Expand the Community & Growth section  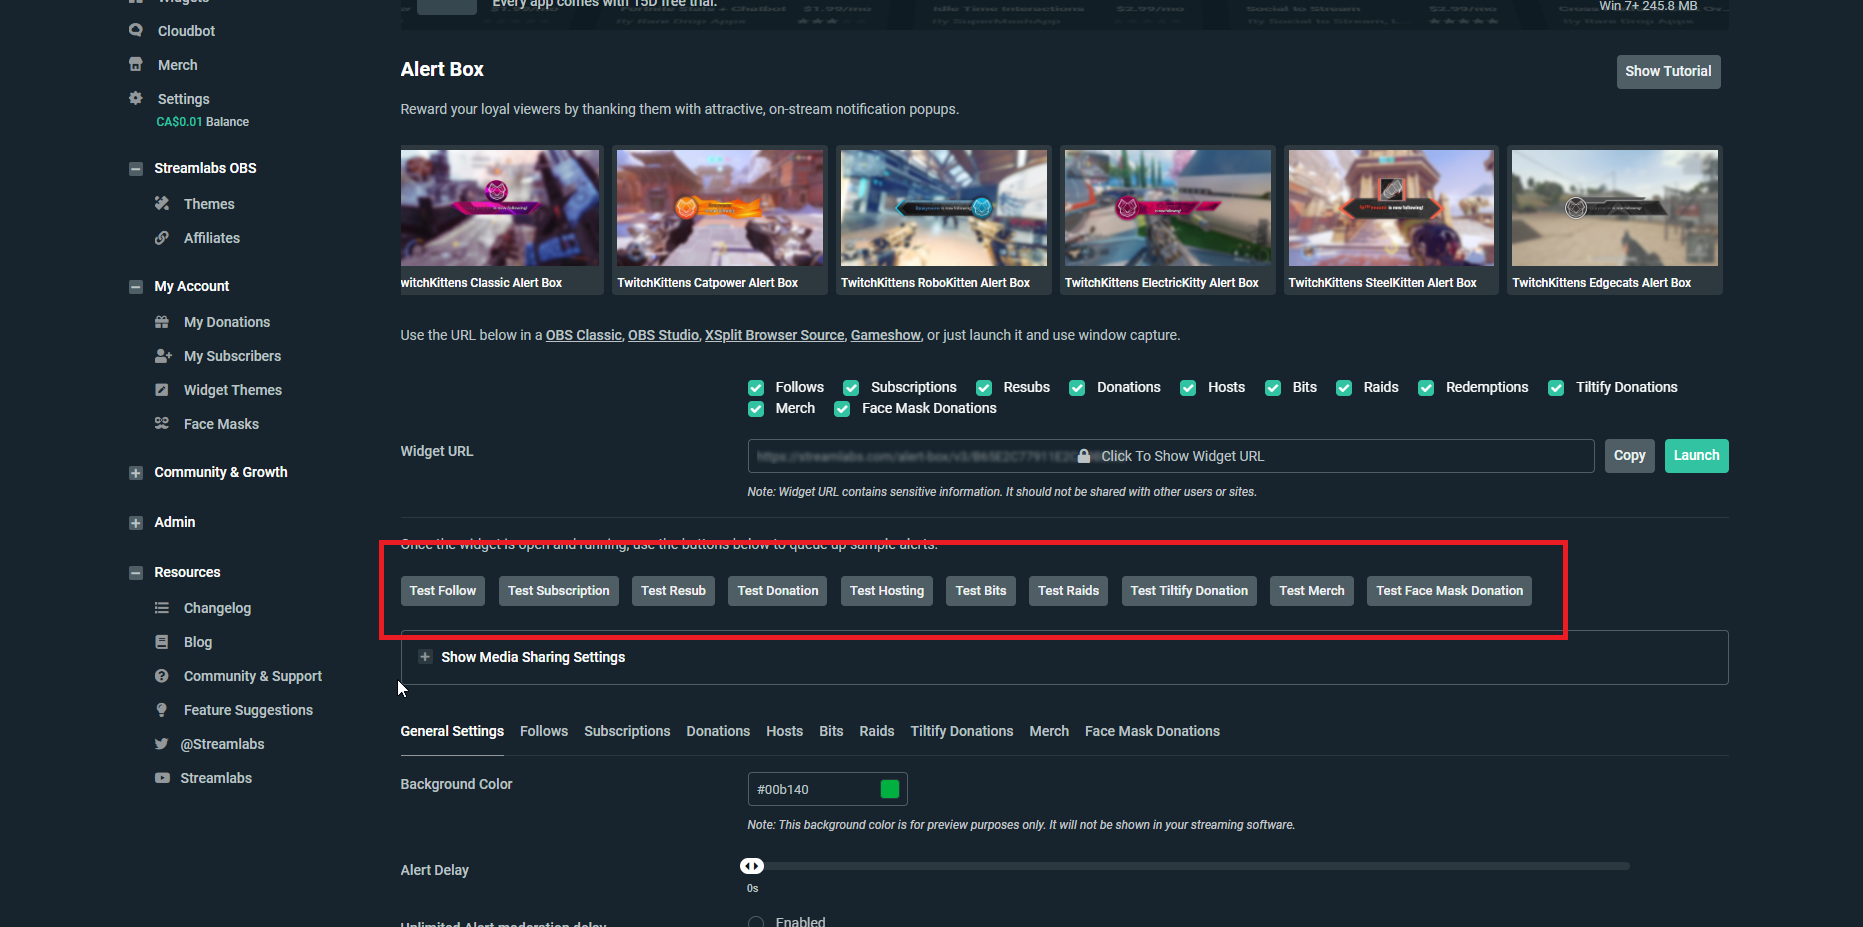[x=136, y=473]
